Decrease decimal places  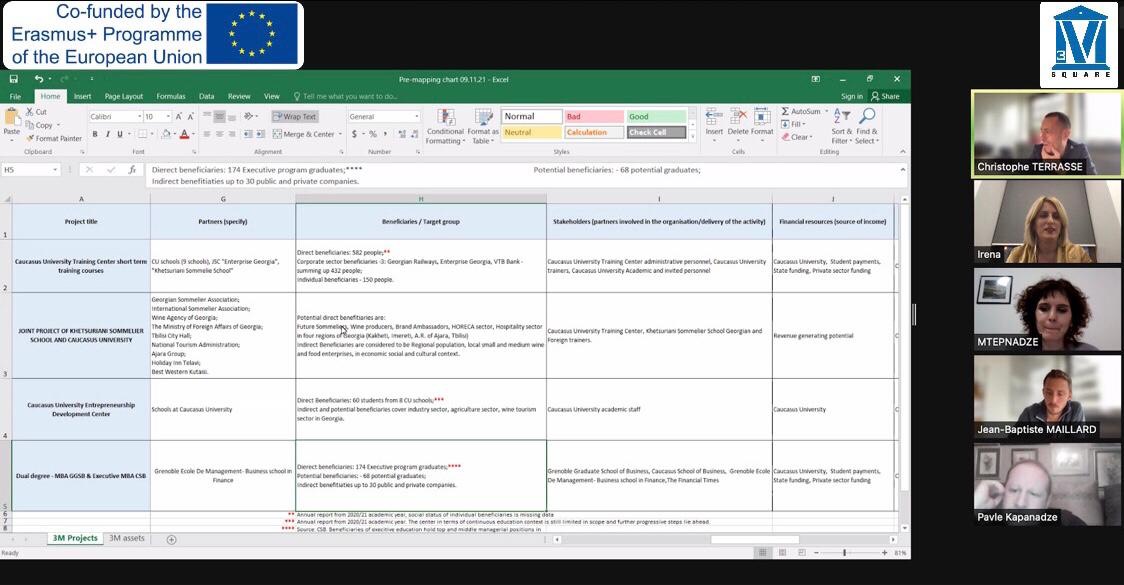tap(414, 134)
